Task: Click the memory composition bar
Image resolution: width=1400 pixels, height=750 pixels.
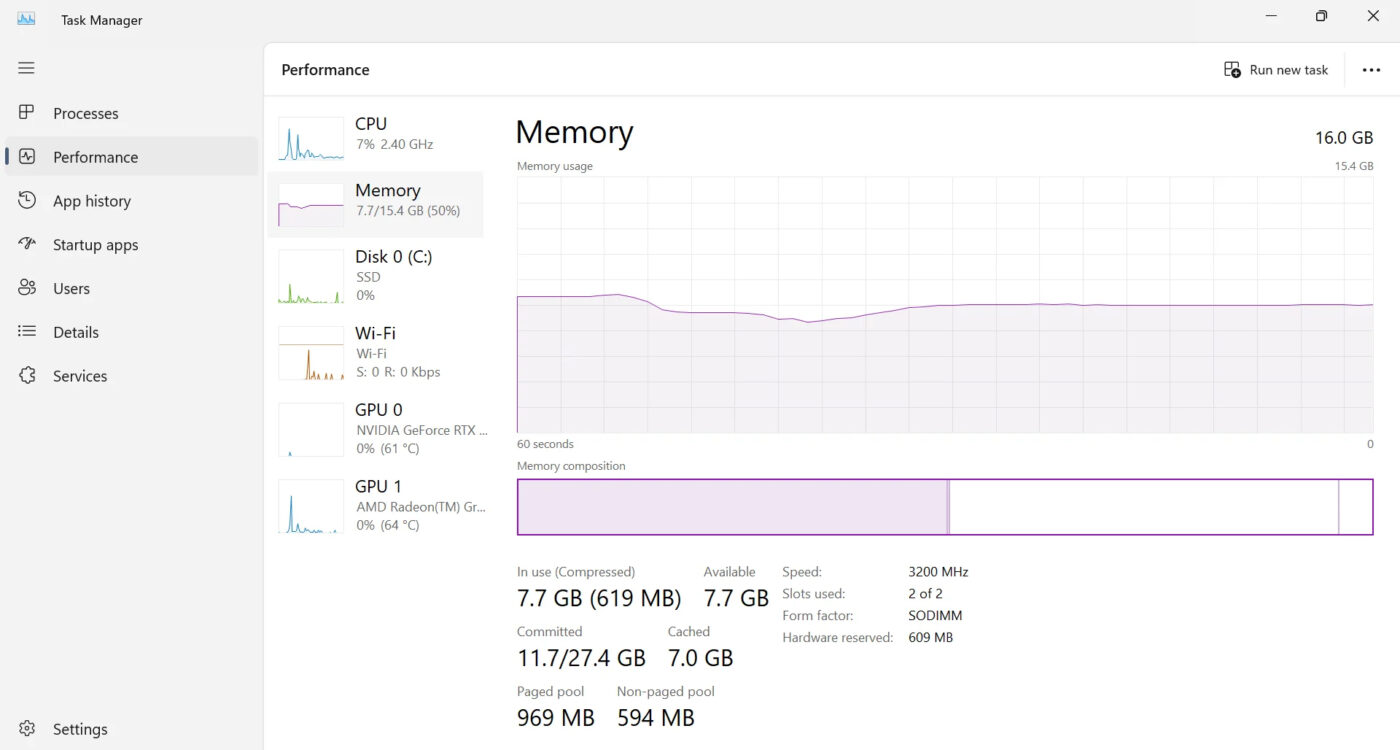Action: click(945, 507)
